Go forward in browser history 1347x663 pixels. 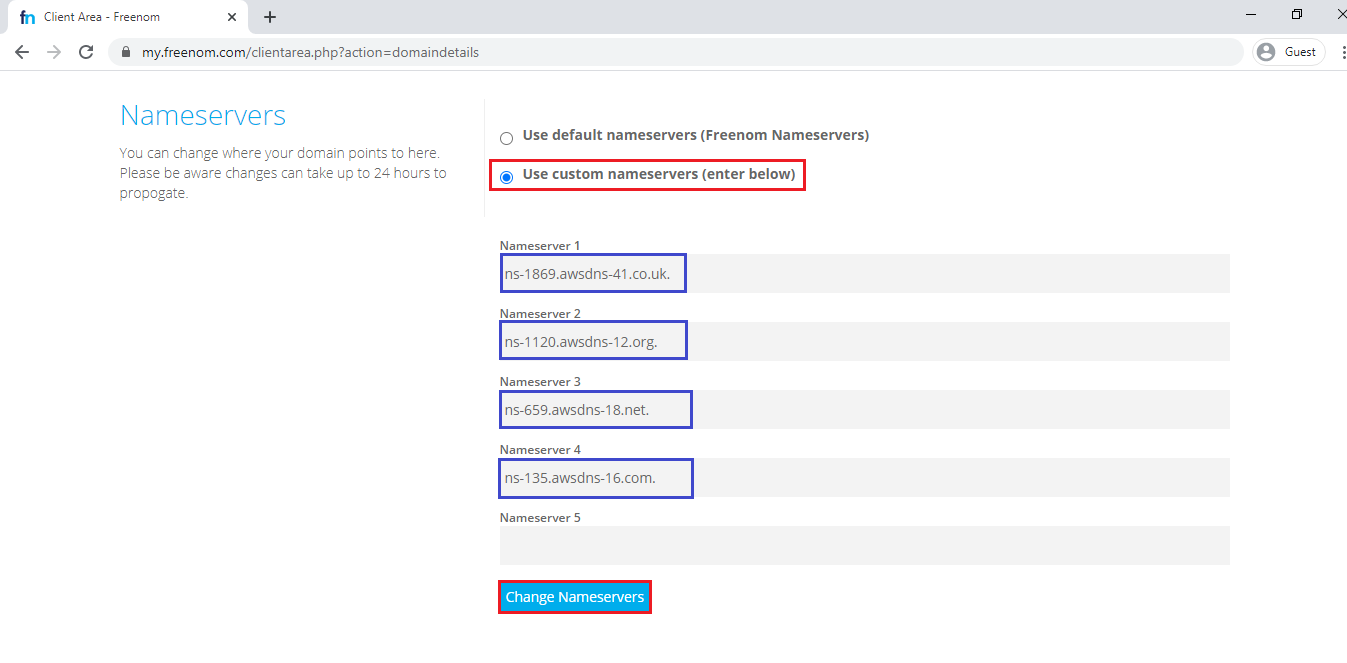[54, 52]
